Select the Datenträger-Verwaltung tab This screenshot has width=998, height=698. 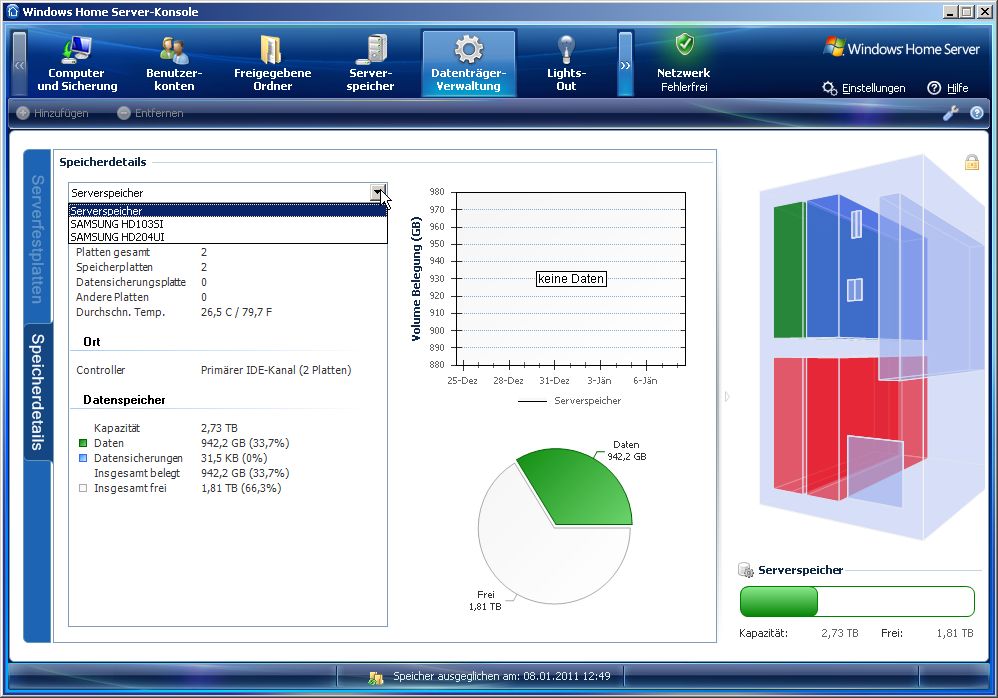tap(468, 64)
